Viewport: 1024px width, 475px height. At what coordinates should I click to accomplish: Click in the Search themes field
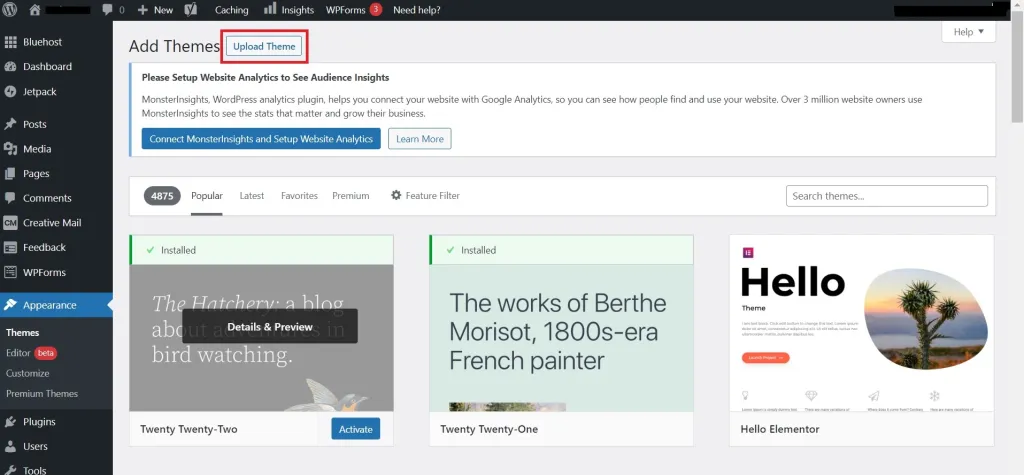pos(887,196)
